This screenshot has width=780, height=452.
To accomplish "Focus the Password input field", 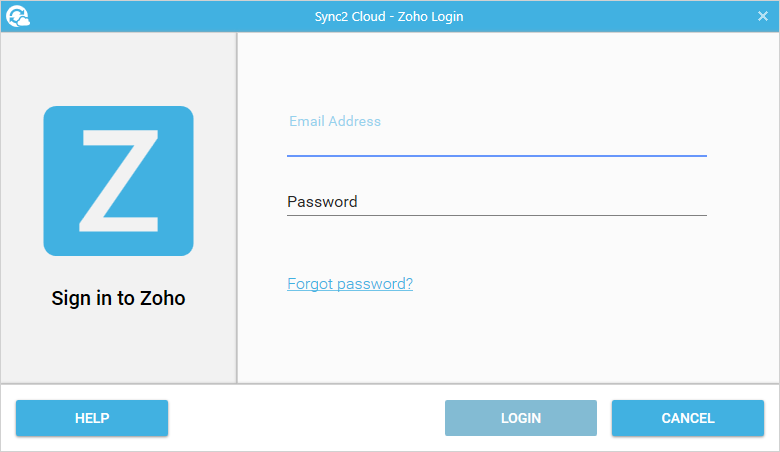I will click(x=496, y=202).
